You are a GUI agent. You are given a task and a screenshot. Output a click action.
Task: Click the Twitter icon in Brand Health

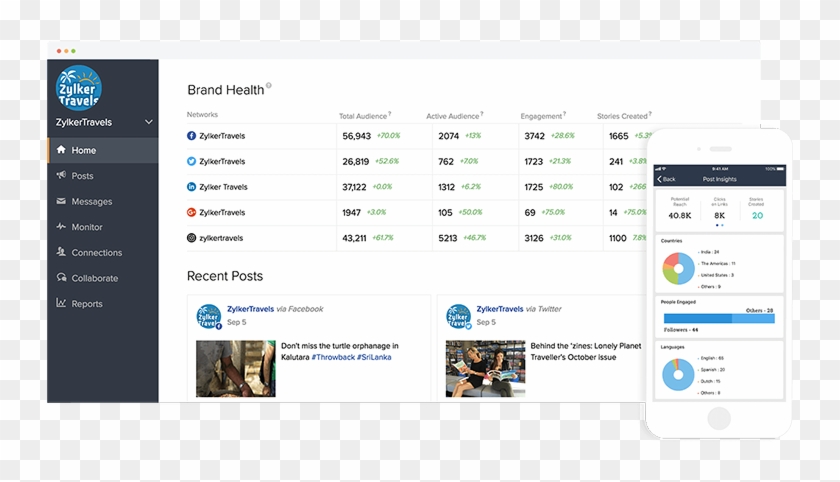[192, 161]
